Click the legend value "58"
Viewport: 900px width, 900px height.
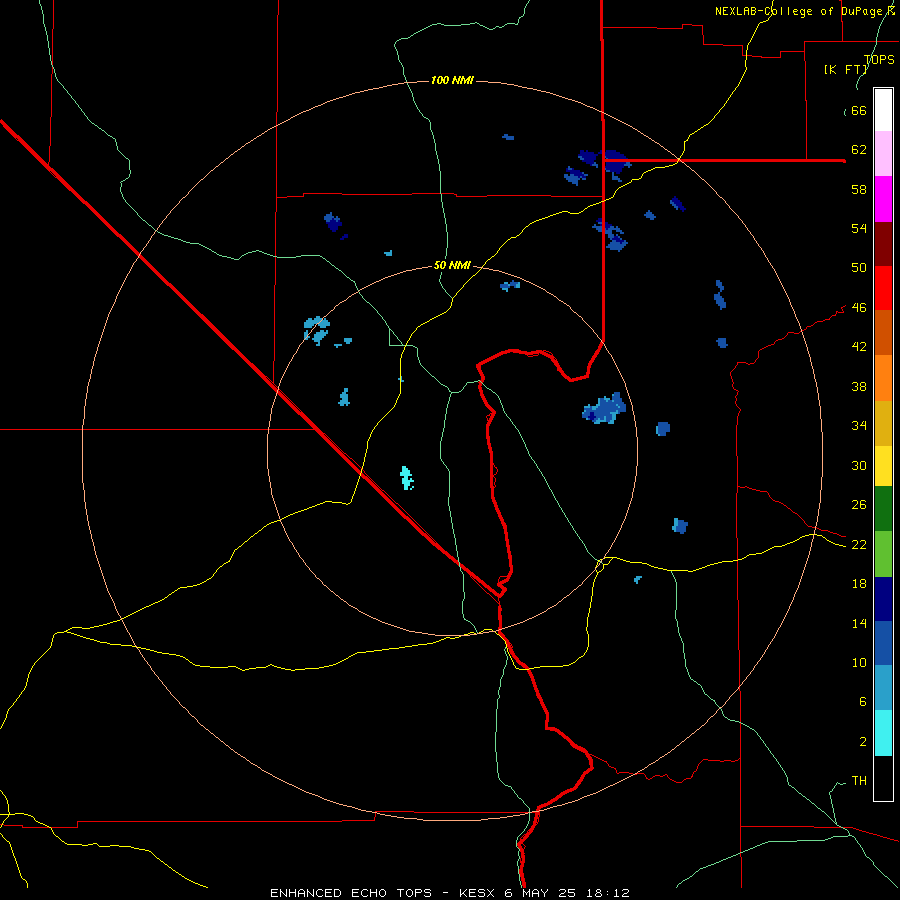(x=859, y=189)
